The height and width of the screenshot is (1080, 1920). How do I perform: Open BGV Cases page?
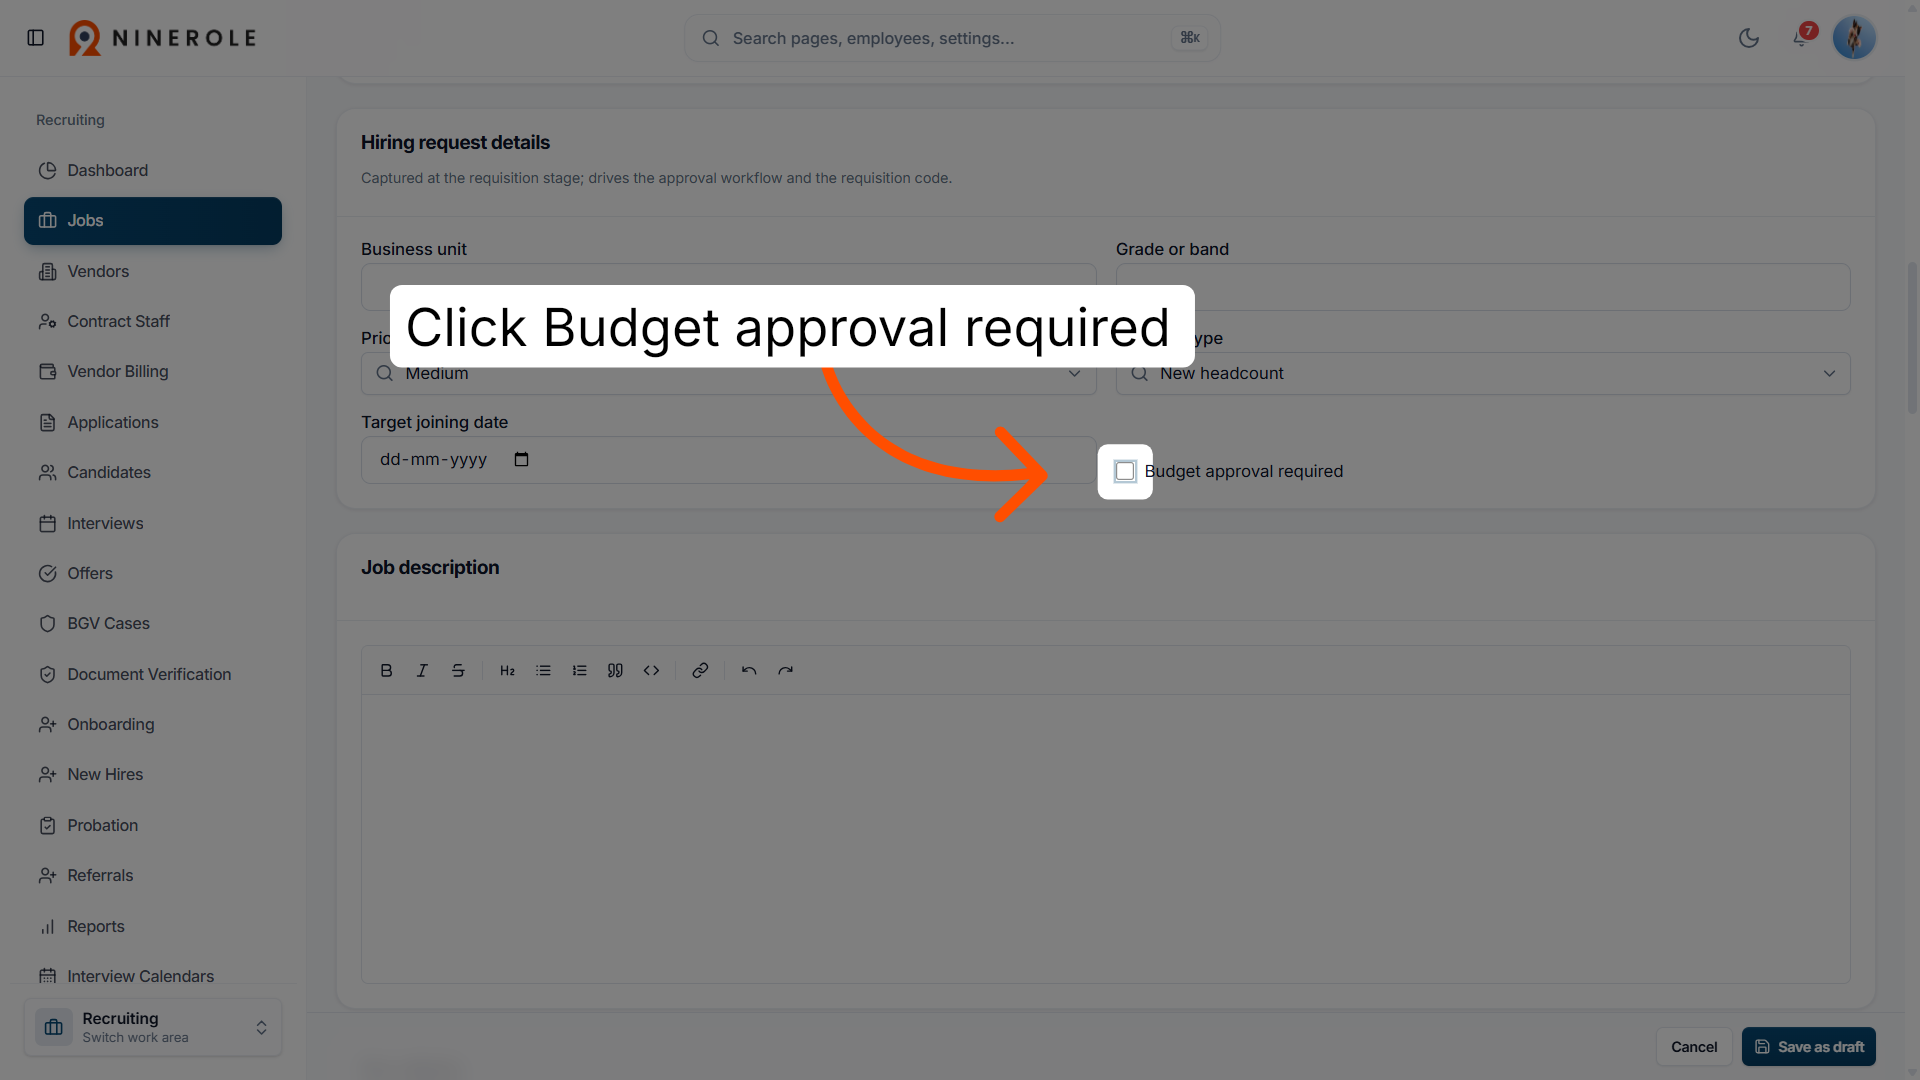(153, 623)
